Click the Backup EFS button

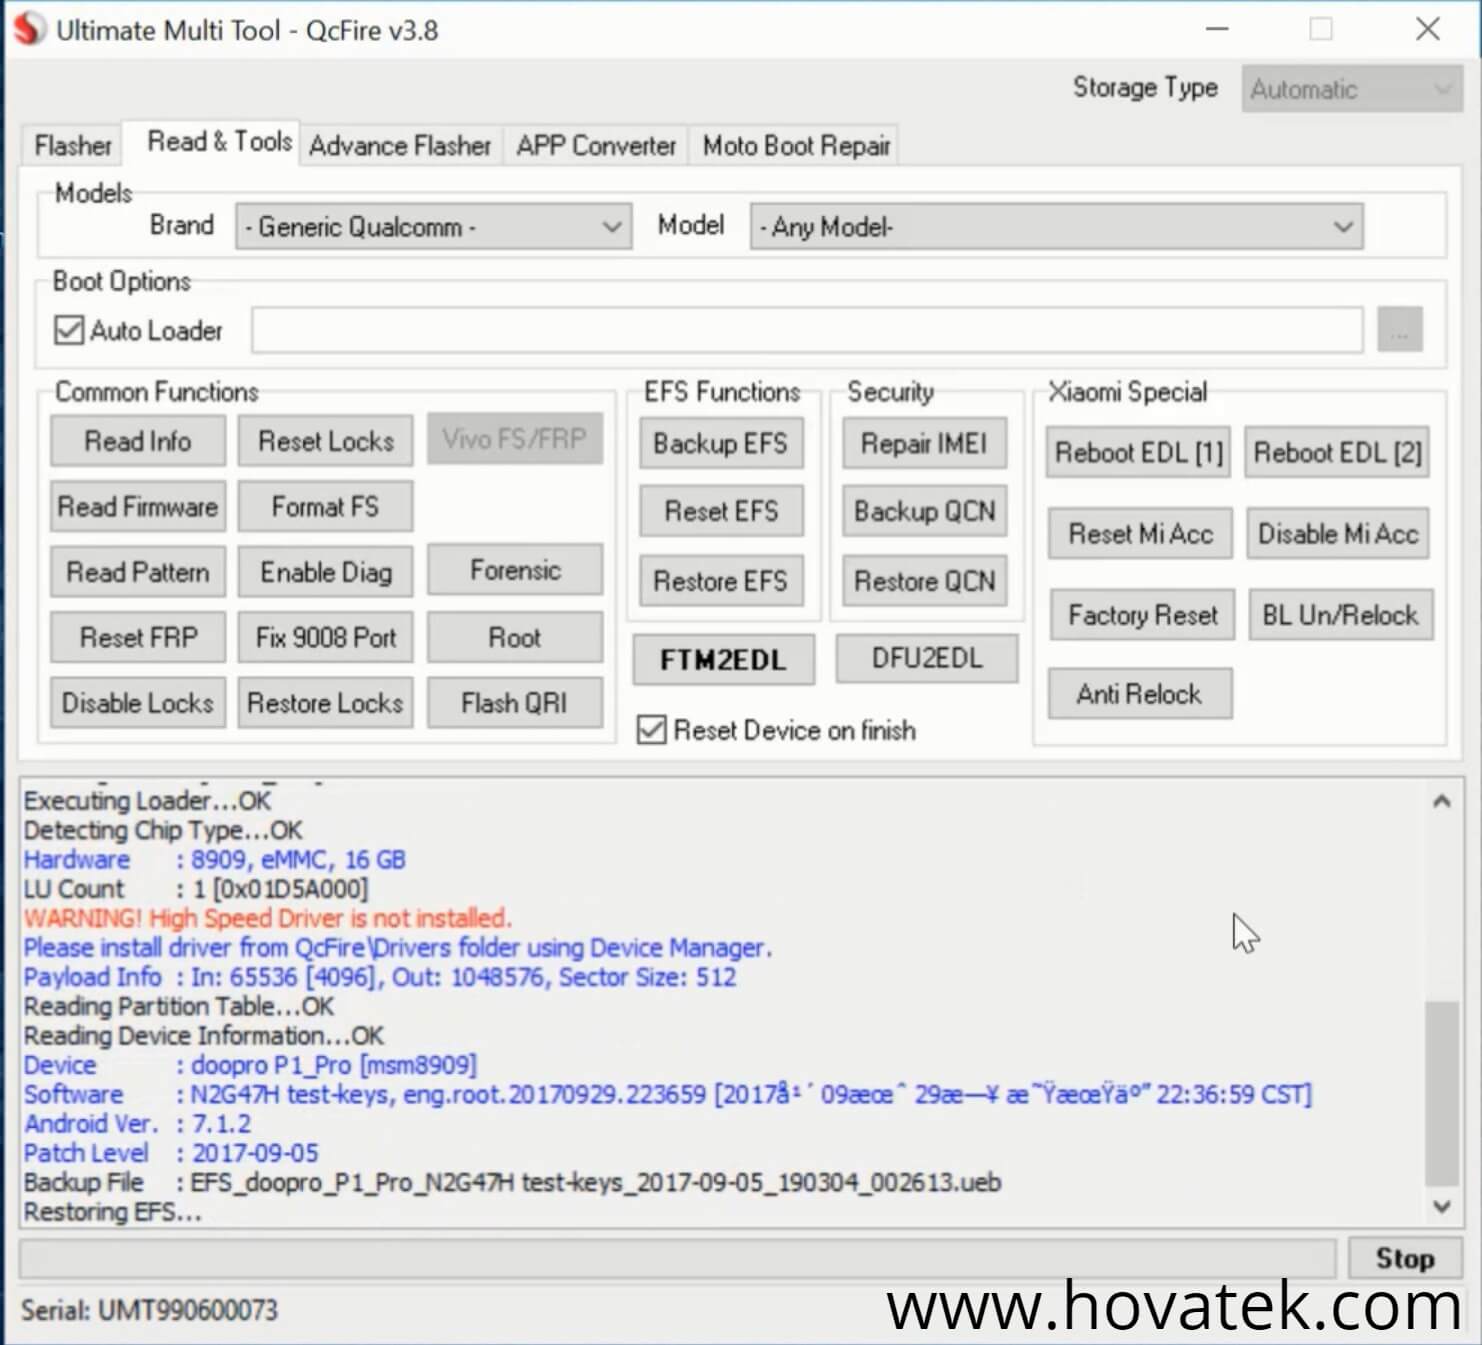[721, 443]
